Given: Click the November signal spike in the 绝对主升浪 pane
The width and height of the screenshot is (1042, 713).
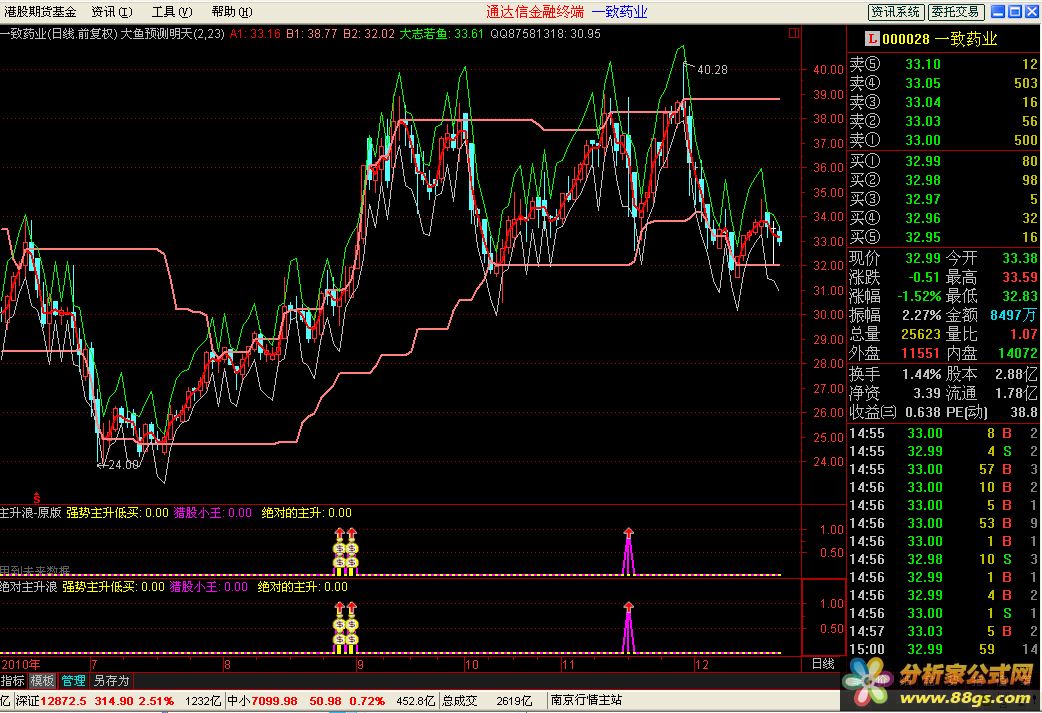Looking at the screenshot, I should tap(628, 627).
